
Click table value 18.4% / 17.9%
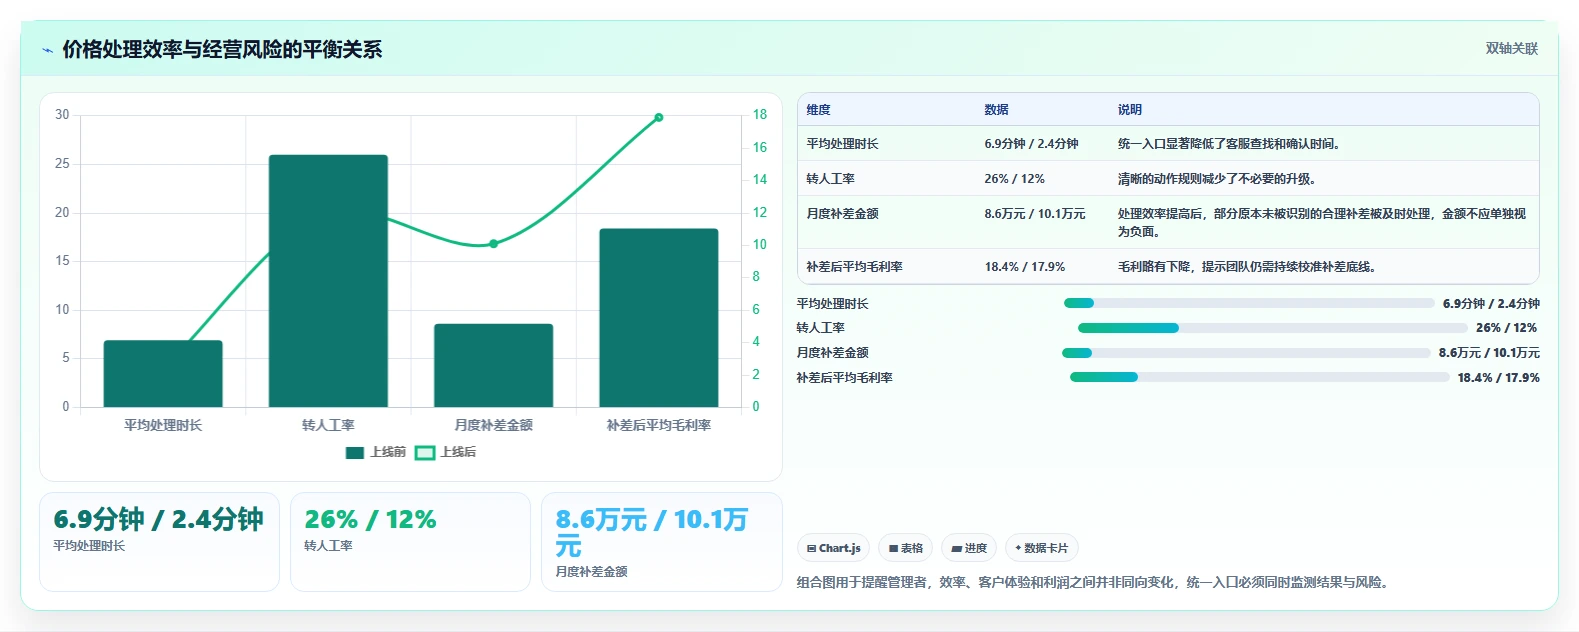[1024, 267]
